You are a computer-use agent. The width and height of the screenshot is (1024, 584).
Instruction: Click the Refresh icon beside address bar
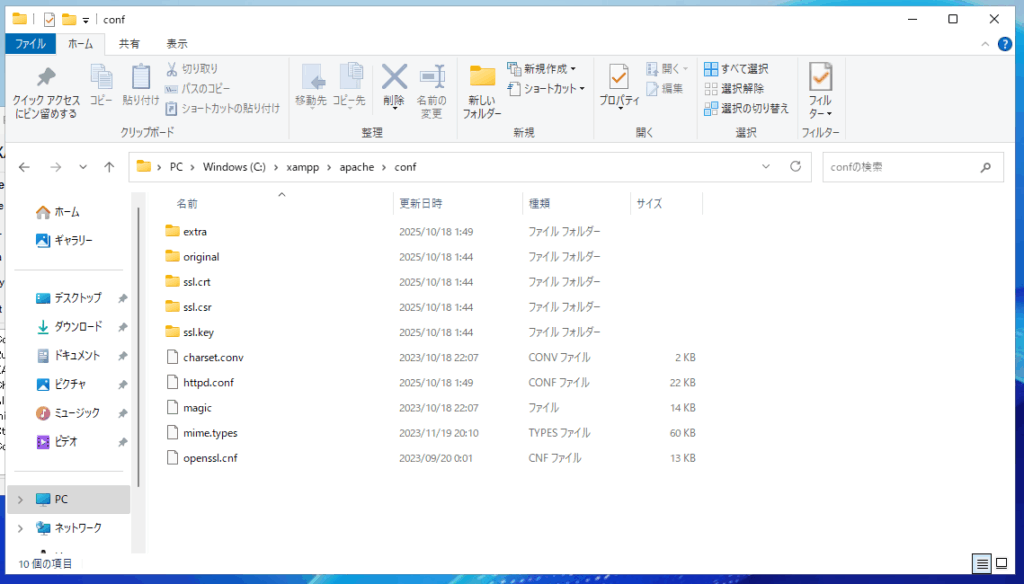796,167
